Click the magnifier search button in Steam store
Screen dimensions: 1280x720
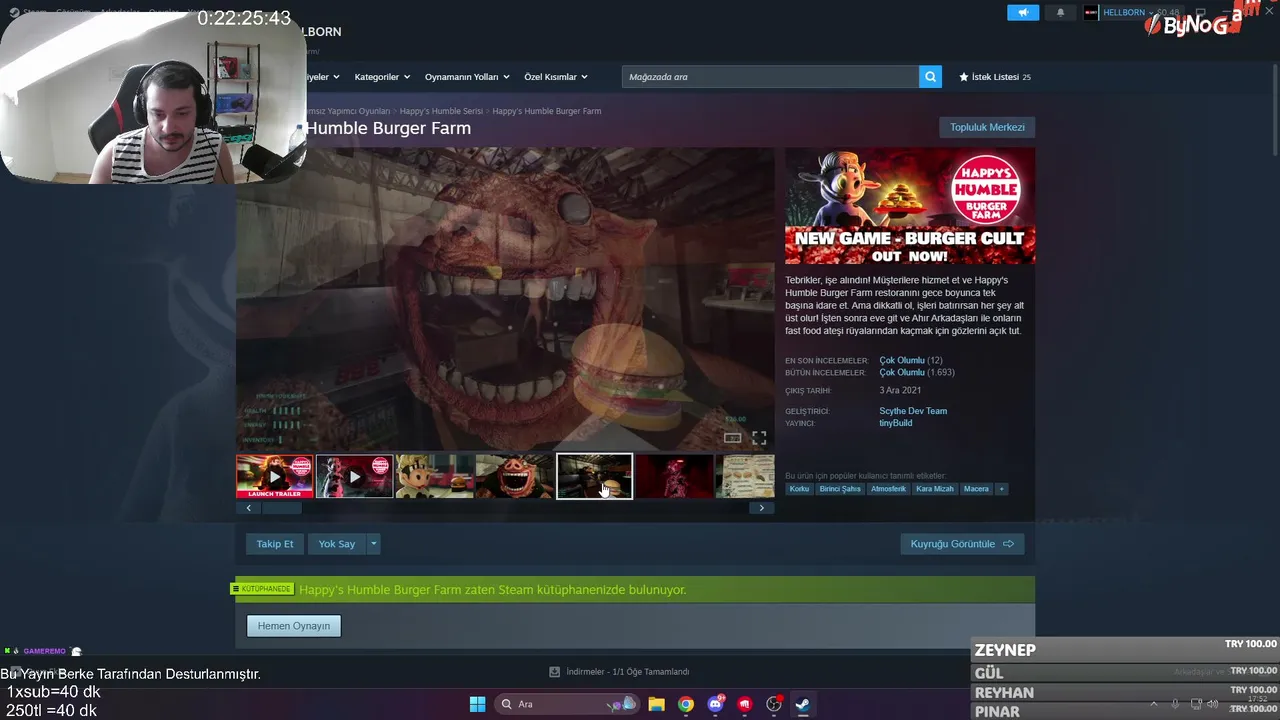[x=930, y=77]
